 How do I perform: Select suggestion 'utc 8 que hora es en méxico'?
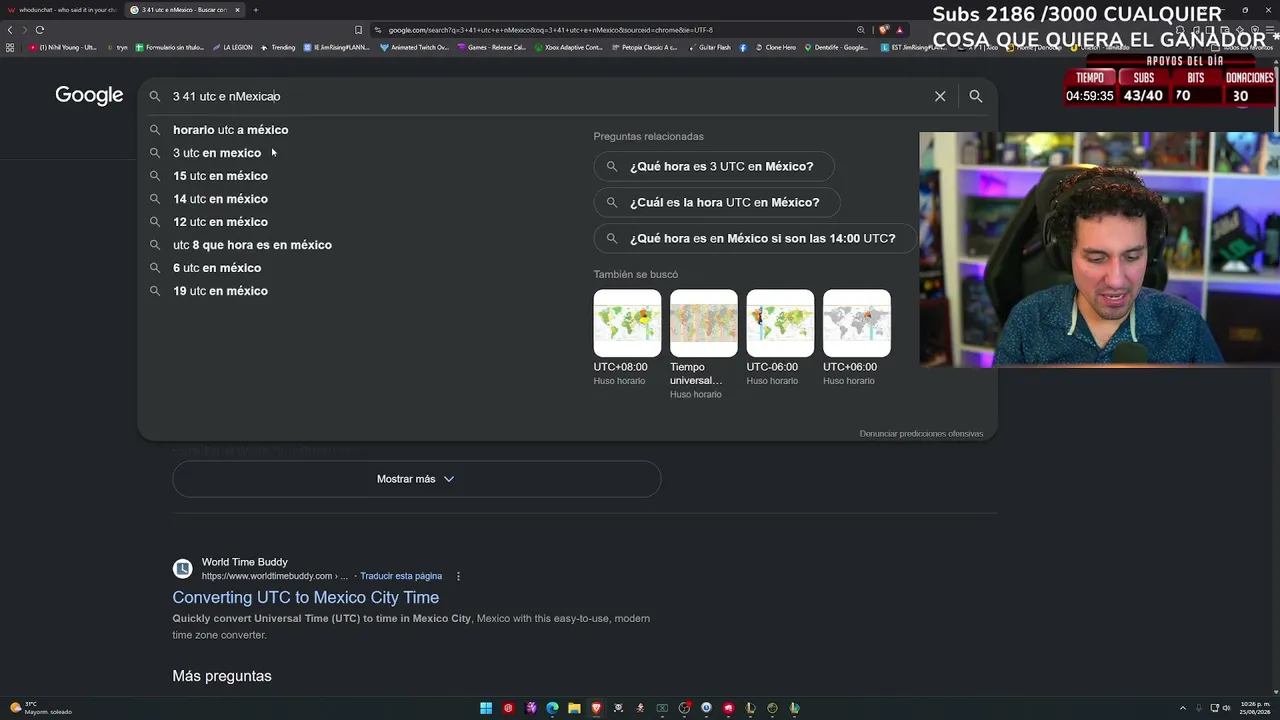[x=252, y=245]
